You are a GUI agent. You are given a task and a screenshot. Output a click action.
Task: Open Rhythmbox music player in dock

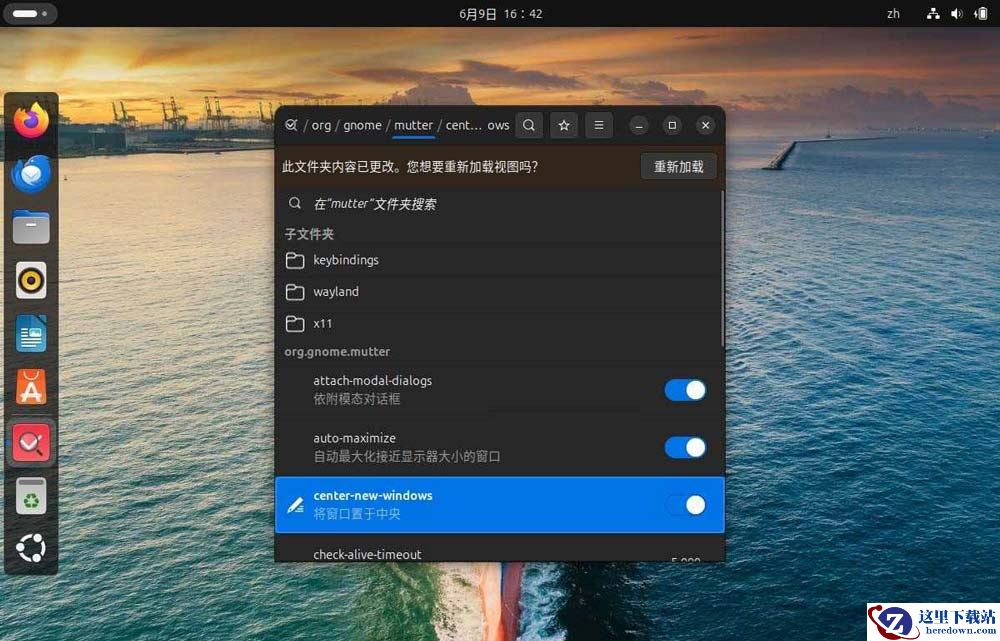[x=31, y=280]
